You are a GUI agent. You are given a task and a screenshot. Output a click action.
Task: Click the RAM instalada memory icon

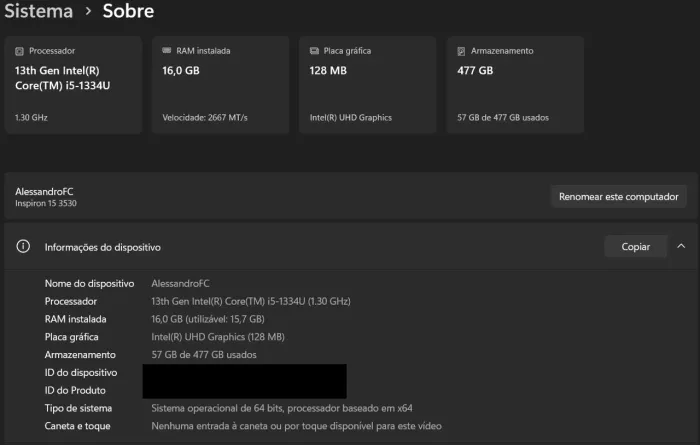[x=167, y=50]
